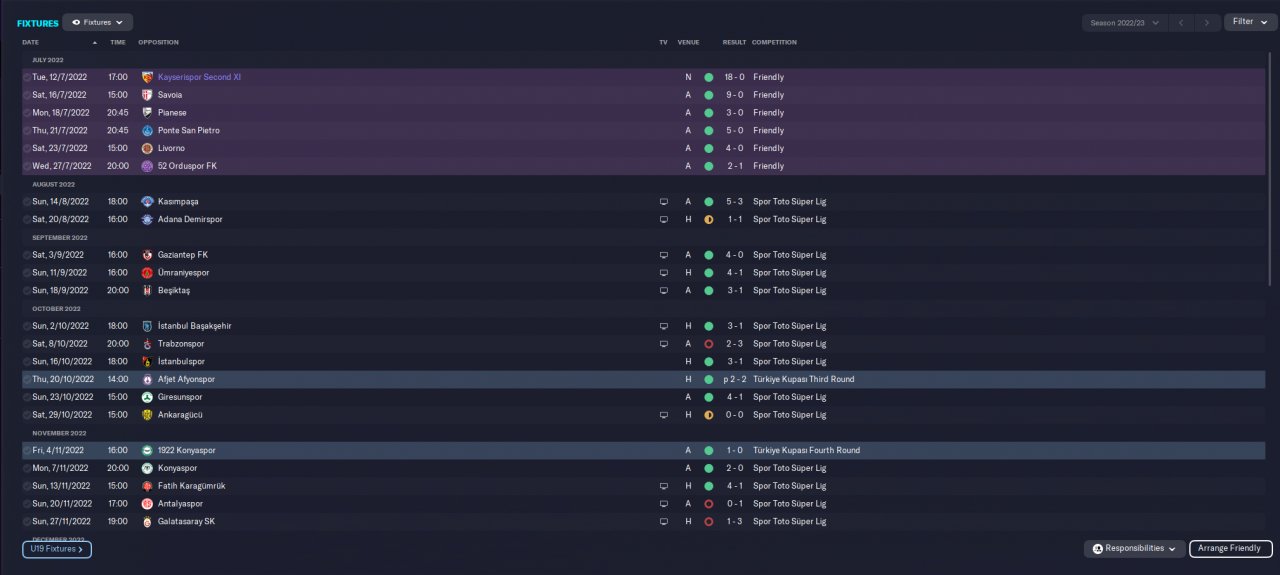
Task: Open the Filter dropdown
Action: pos(1249,22)
